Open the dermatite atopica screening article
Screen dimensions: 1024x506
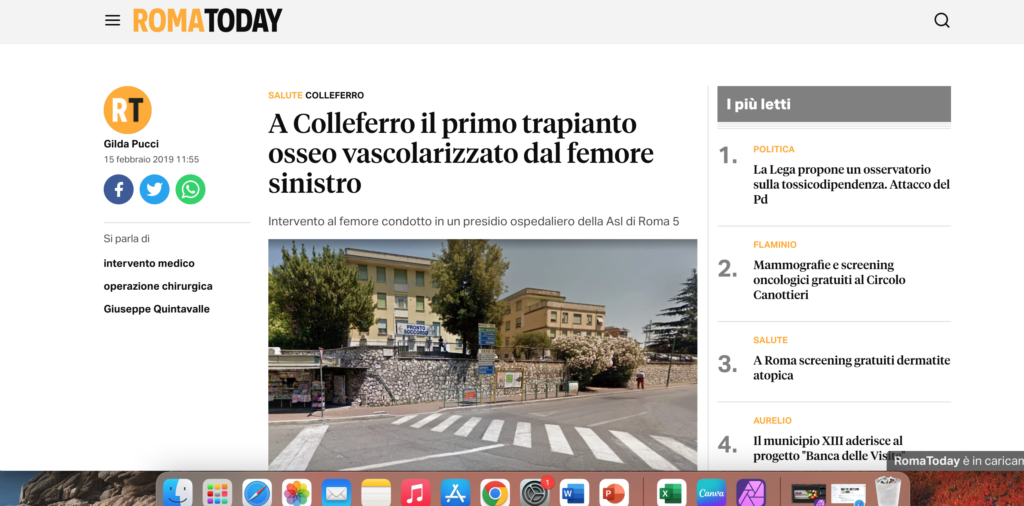coord(852,368)
